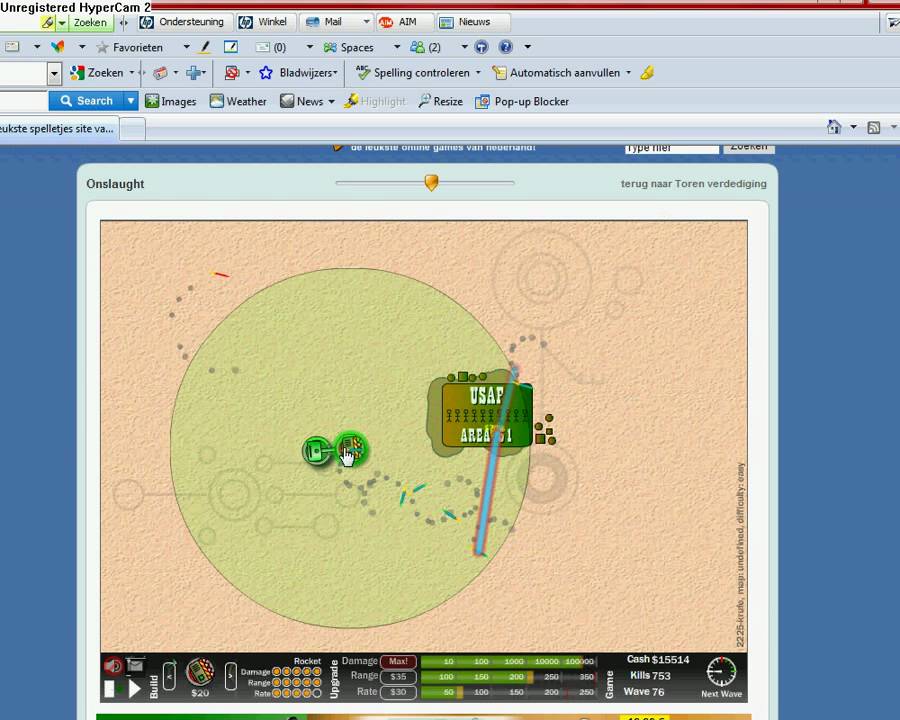Buy the $30 Rate upgrade
The height and width of the screenshot is (720, 900).
point(398,692)
